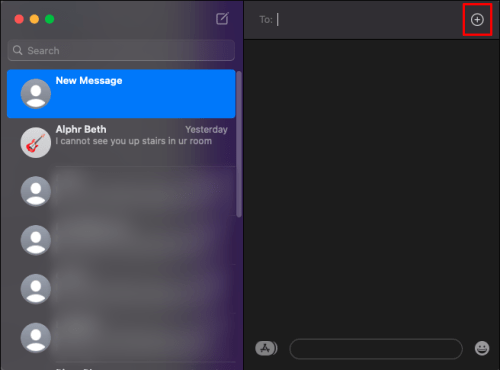Select second blurred conversation below Alphr Beth
500x370 pixels.
point(121,240)
